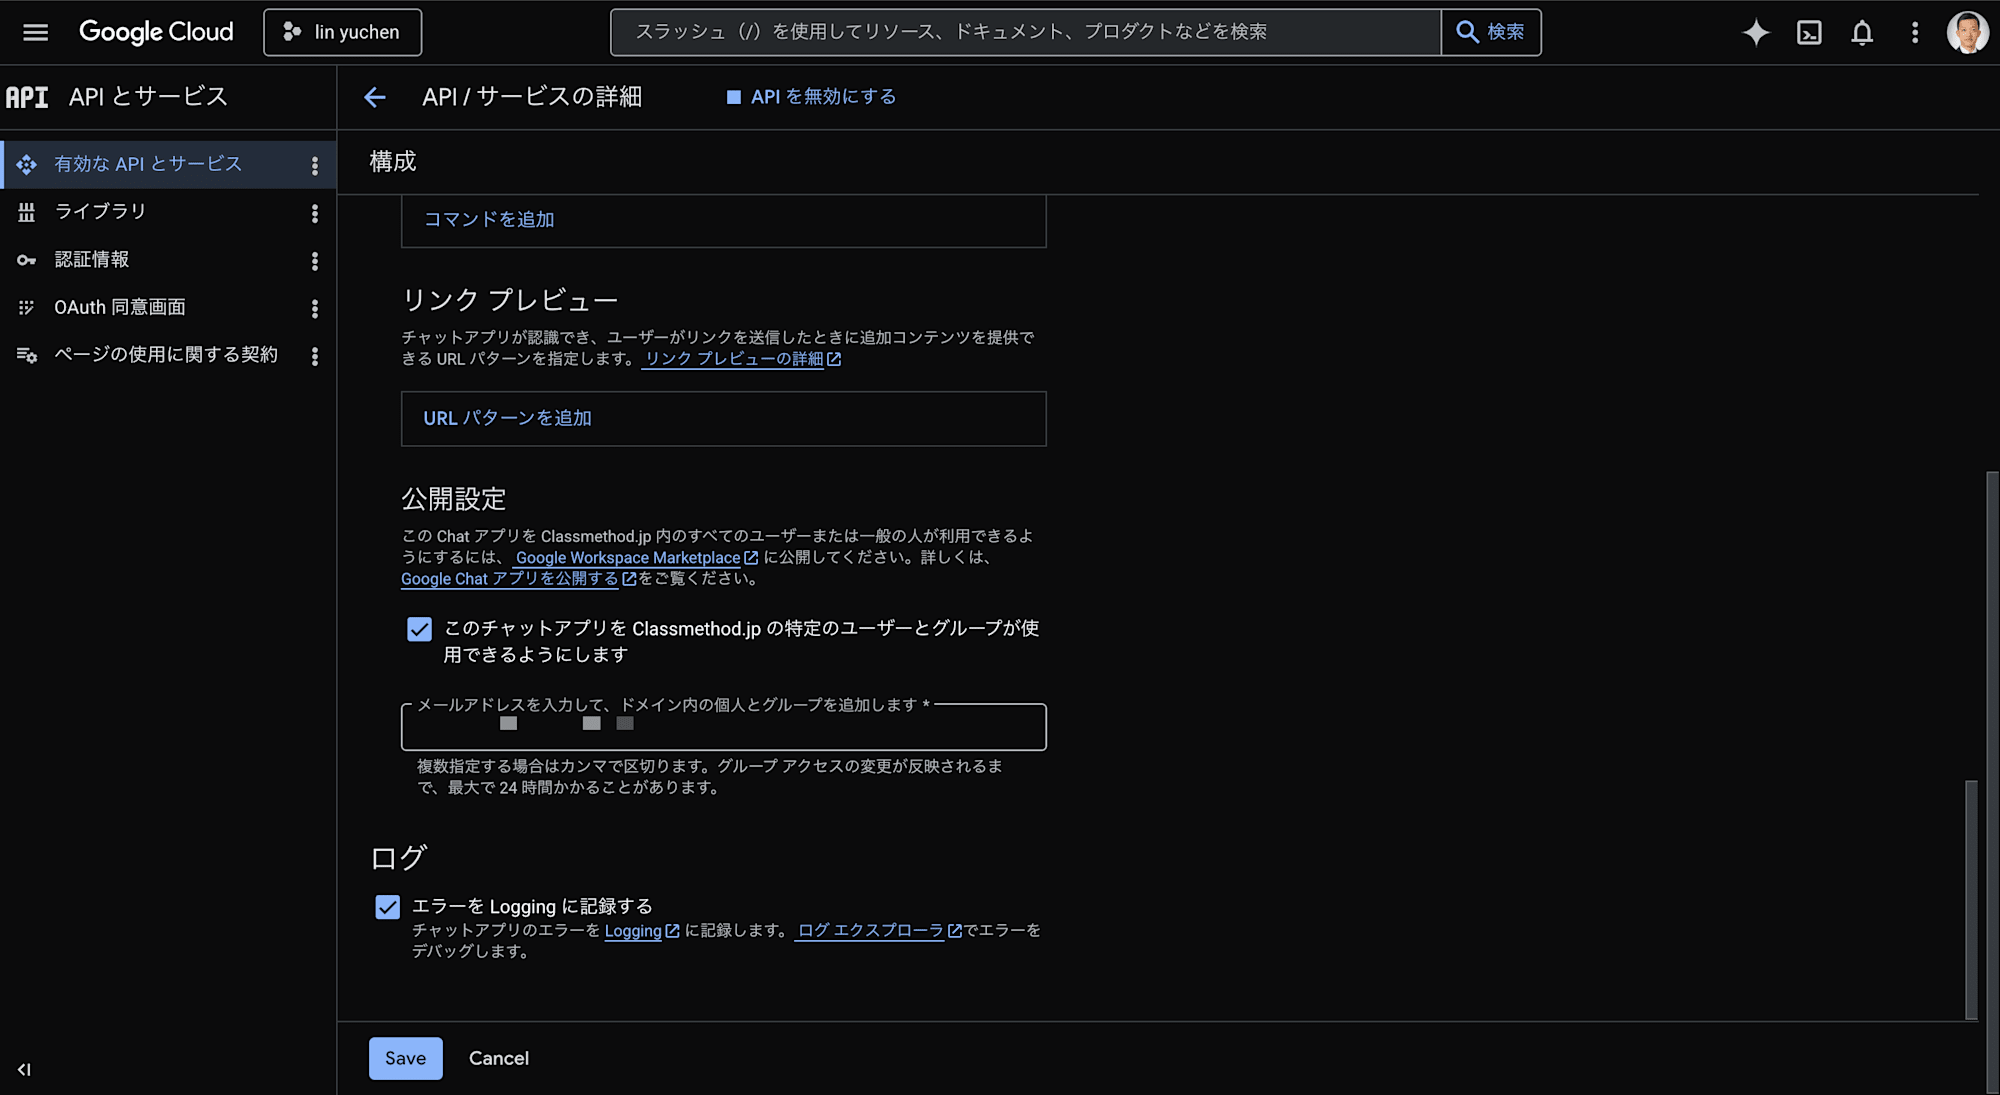Open more options for ページの使用に関する契約

(315, 356)
